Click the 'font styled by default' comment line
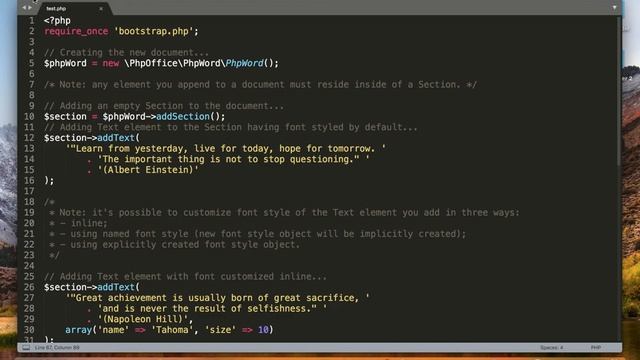Viewport: 640px width, 360px height. pos(231,127)
